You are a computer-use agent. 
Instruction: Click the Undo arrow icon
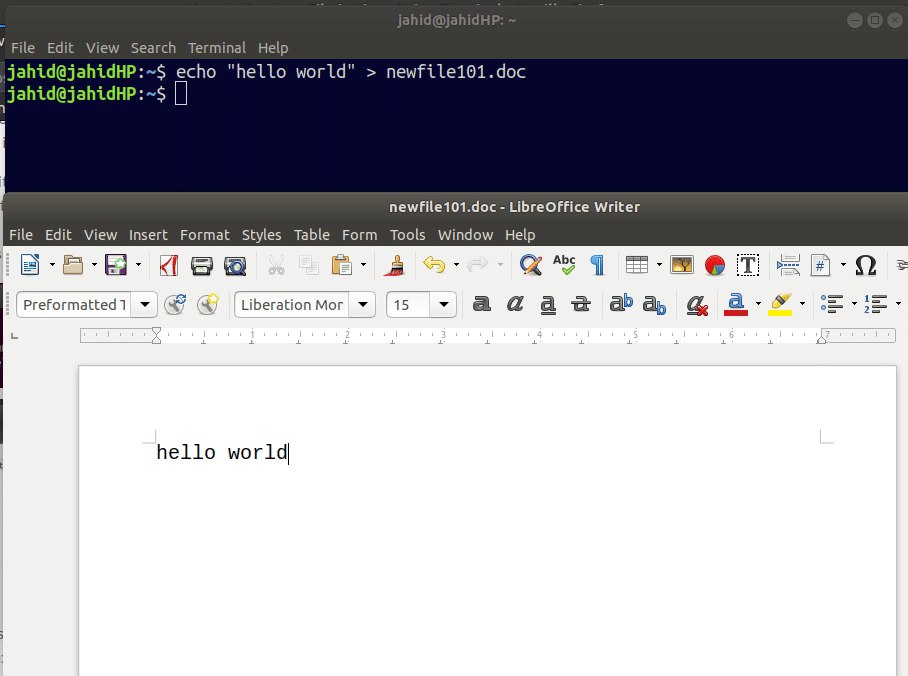tap(434, 265)
